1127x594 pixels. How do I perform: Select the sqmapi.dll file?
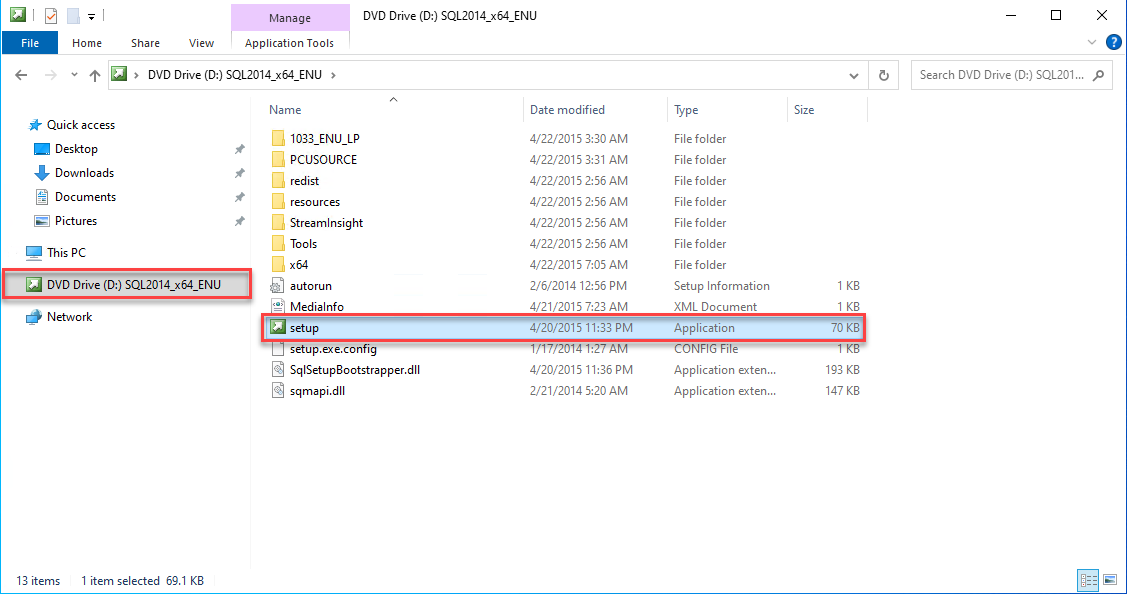(x=317, y=391)
